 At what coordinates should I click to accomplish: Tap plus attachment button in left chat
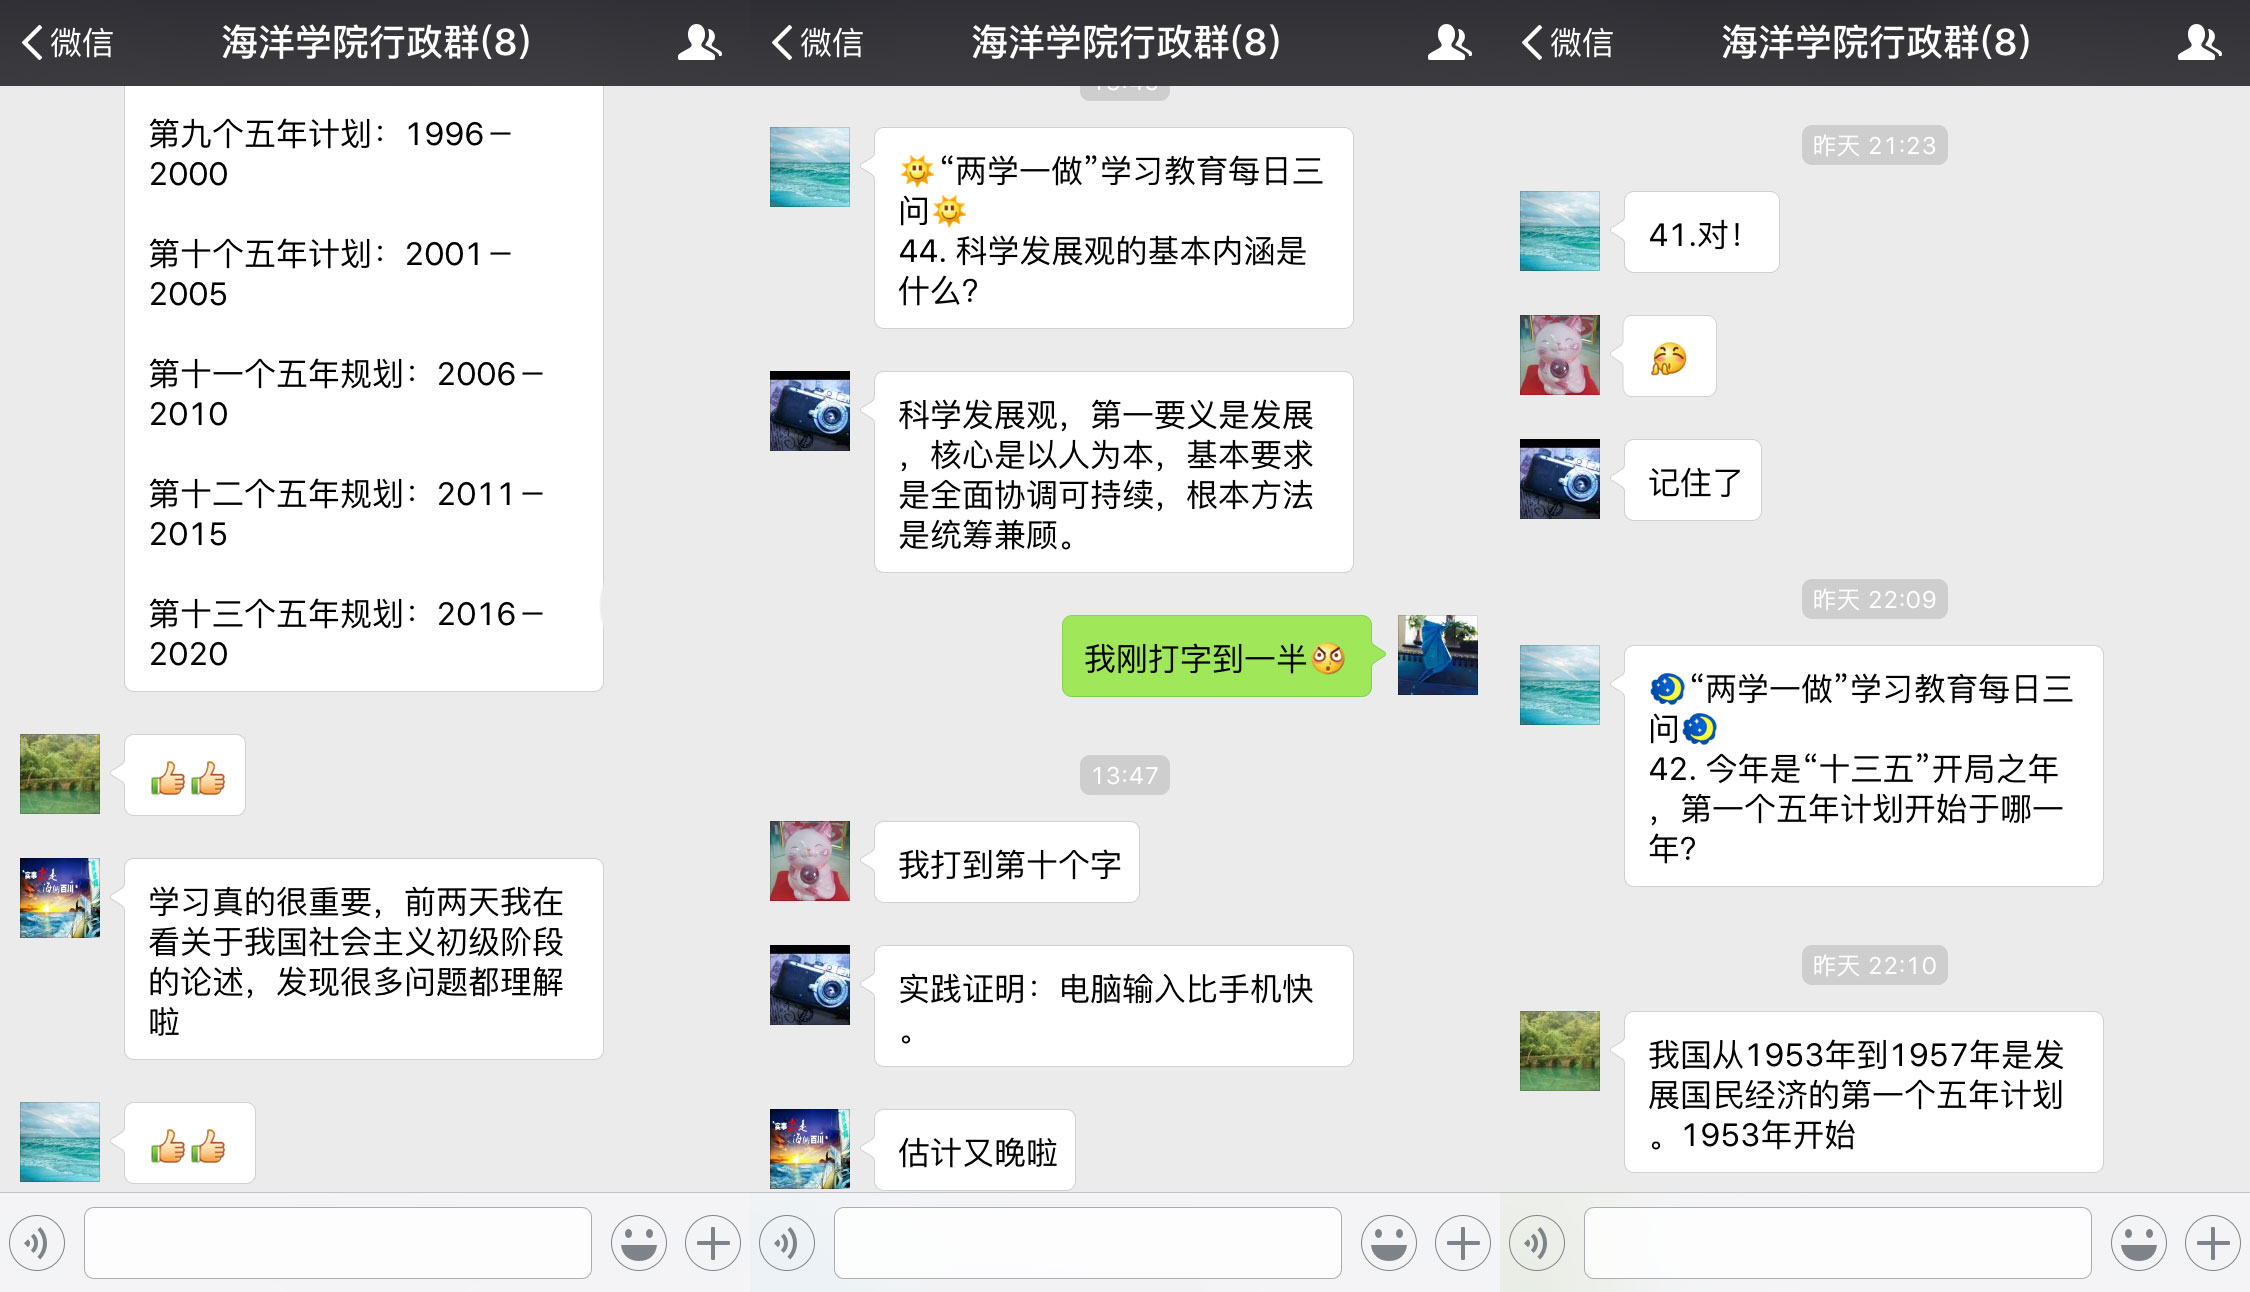pos(712,1243)
